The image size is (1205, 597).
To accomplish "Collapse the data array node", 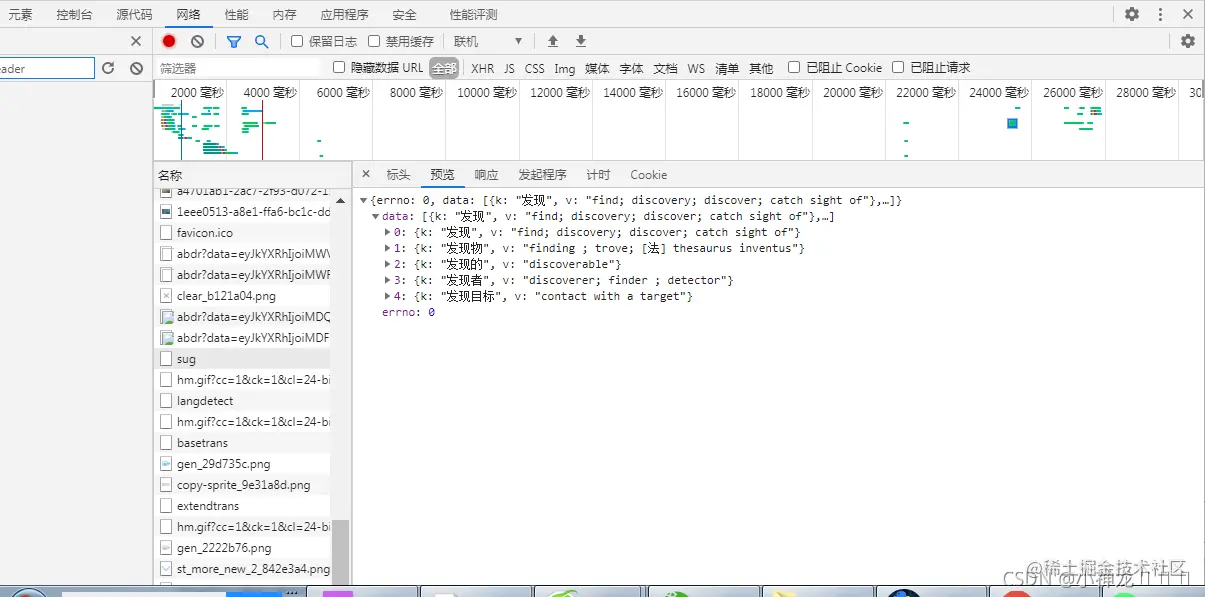I will tap(376, 217).
